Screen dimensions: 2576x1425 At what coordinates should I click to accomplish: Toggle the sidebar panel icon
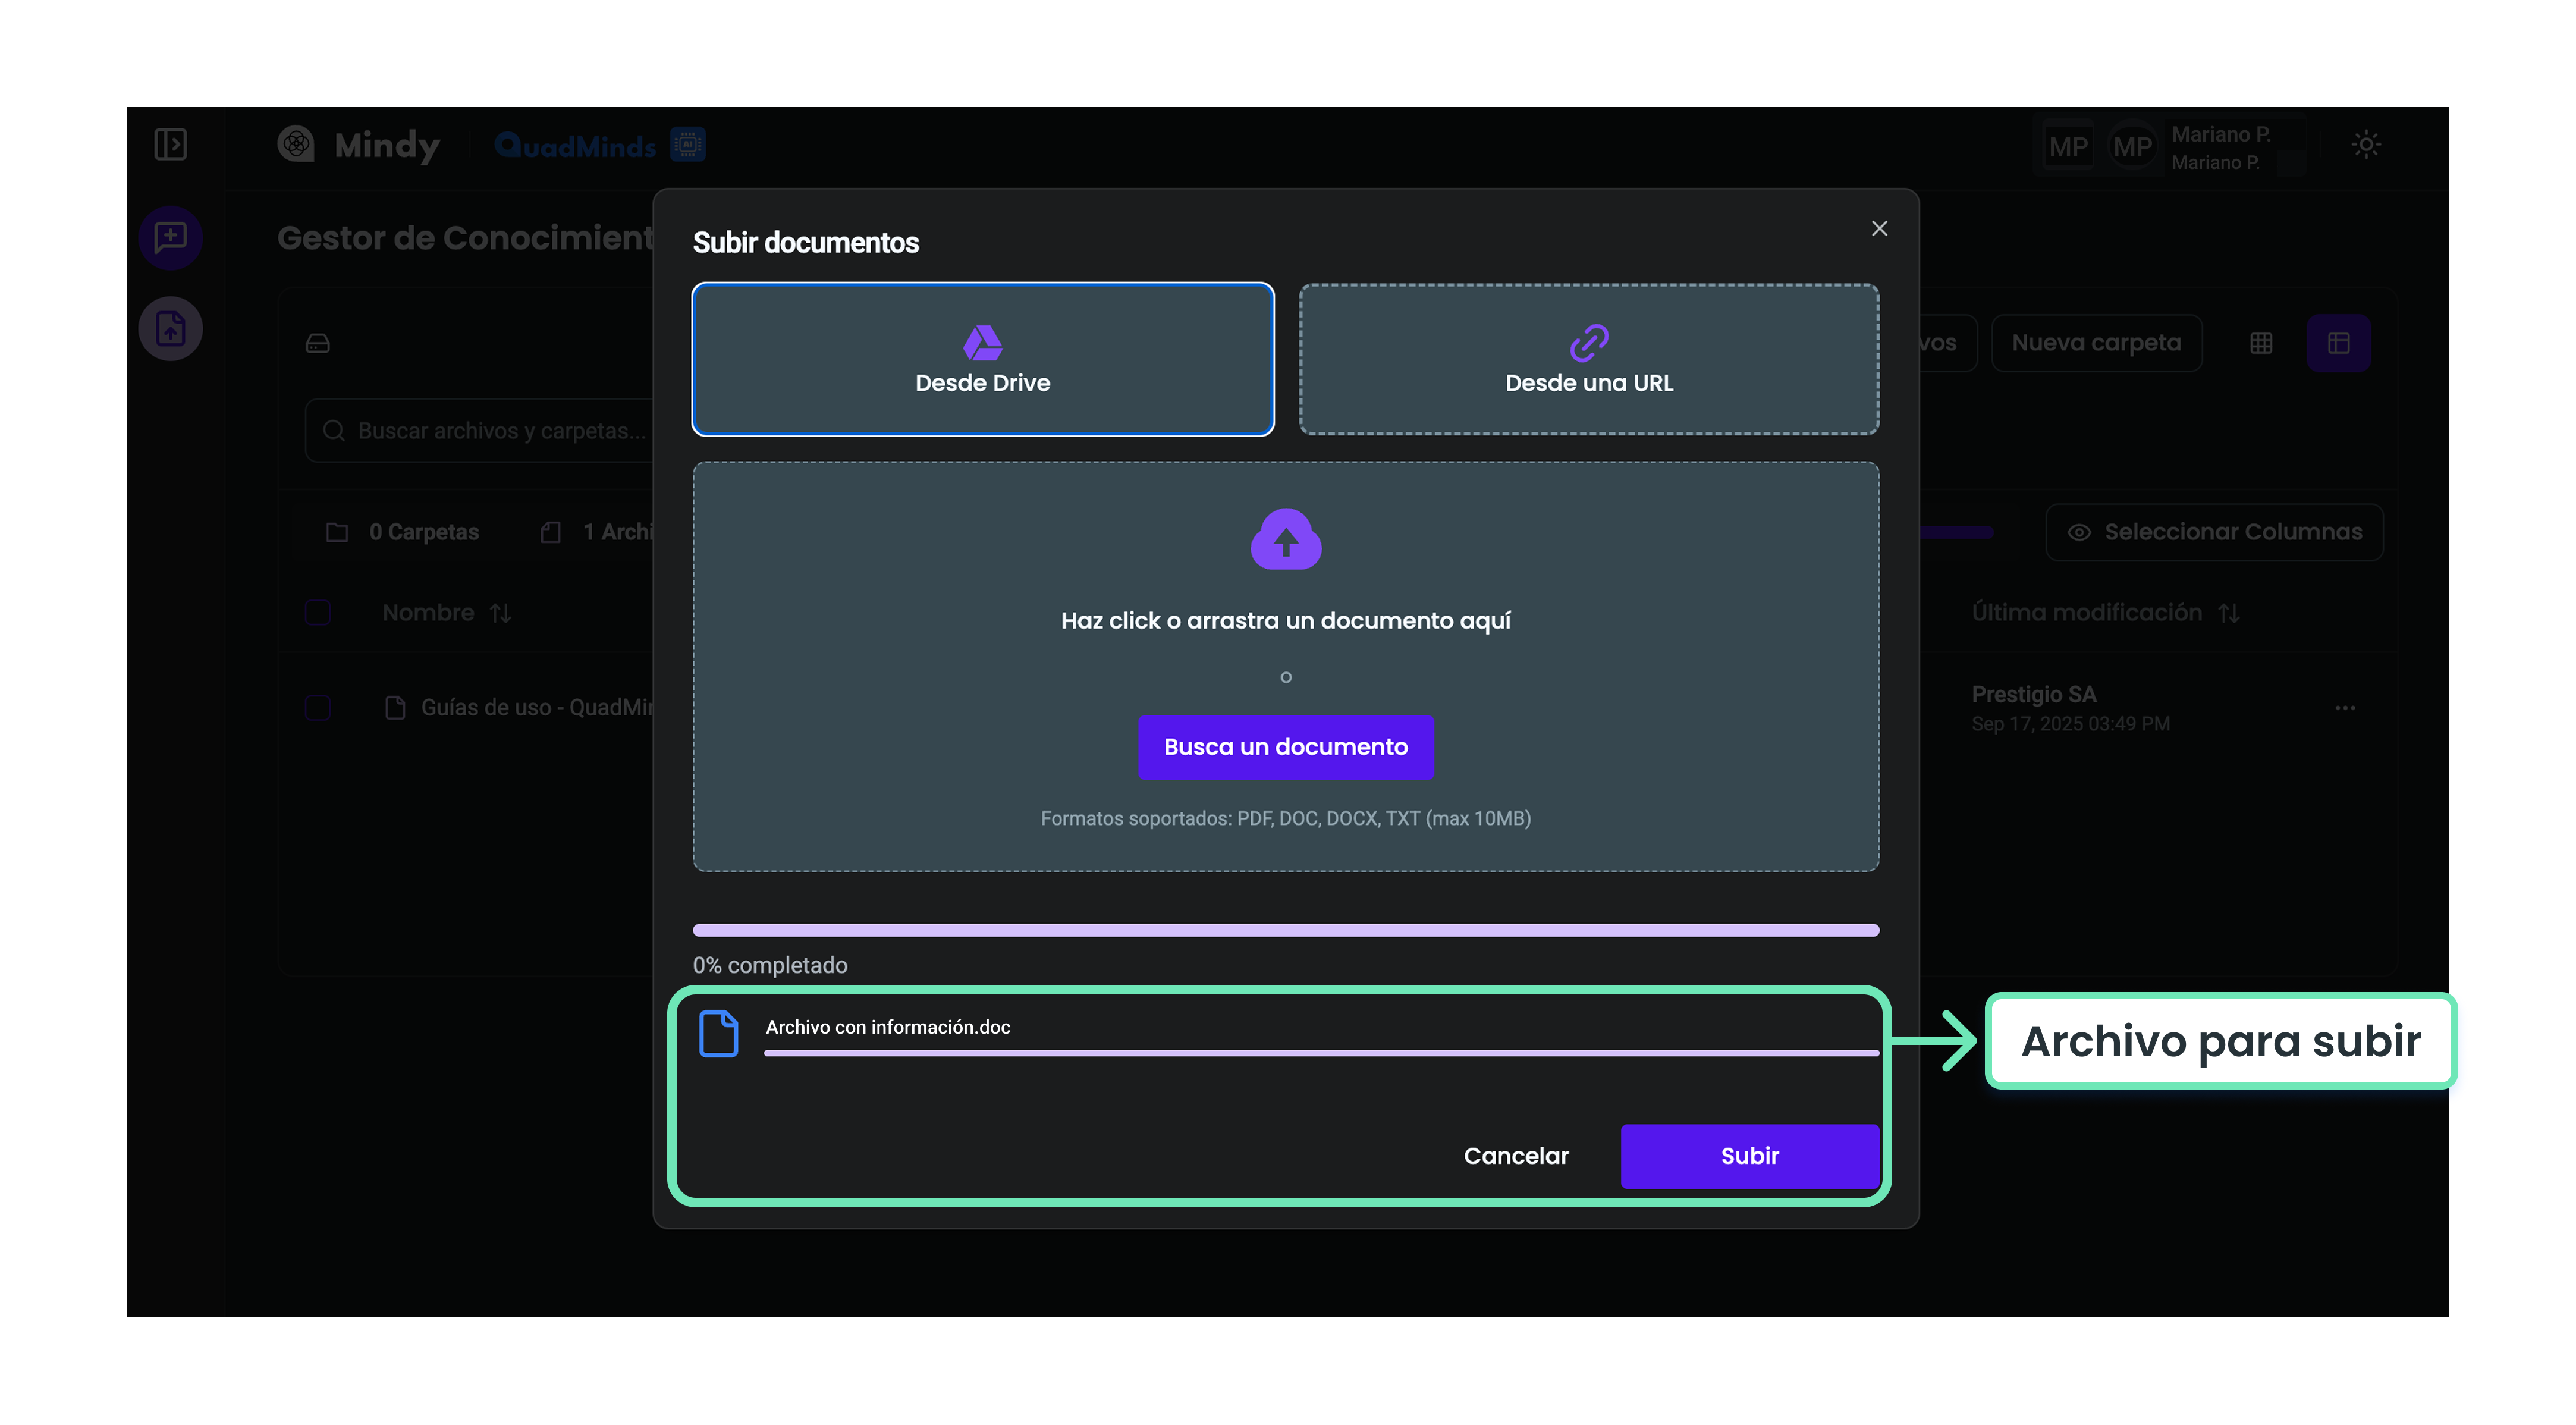[171, 144]
